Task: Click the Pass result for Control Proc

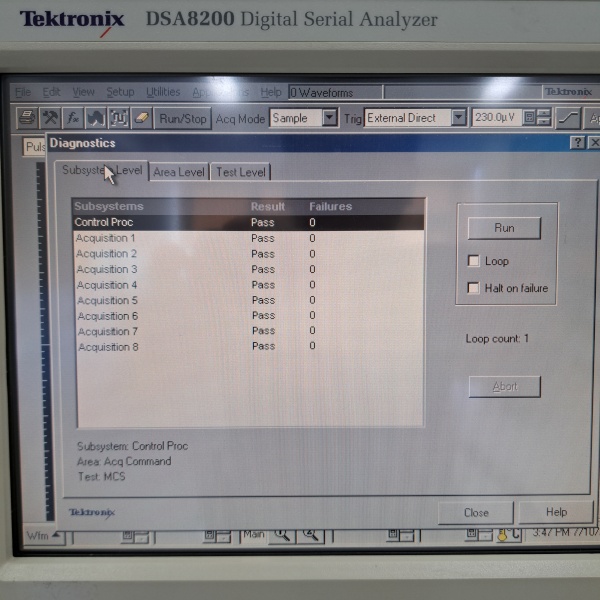Action: (262, 222)
